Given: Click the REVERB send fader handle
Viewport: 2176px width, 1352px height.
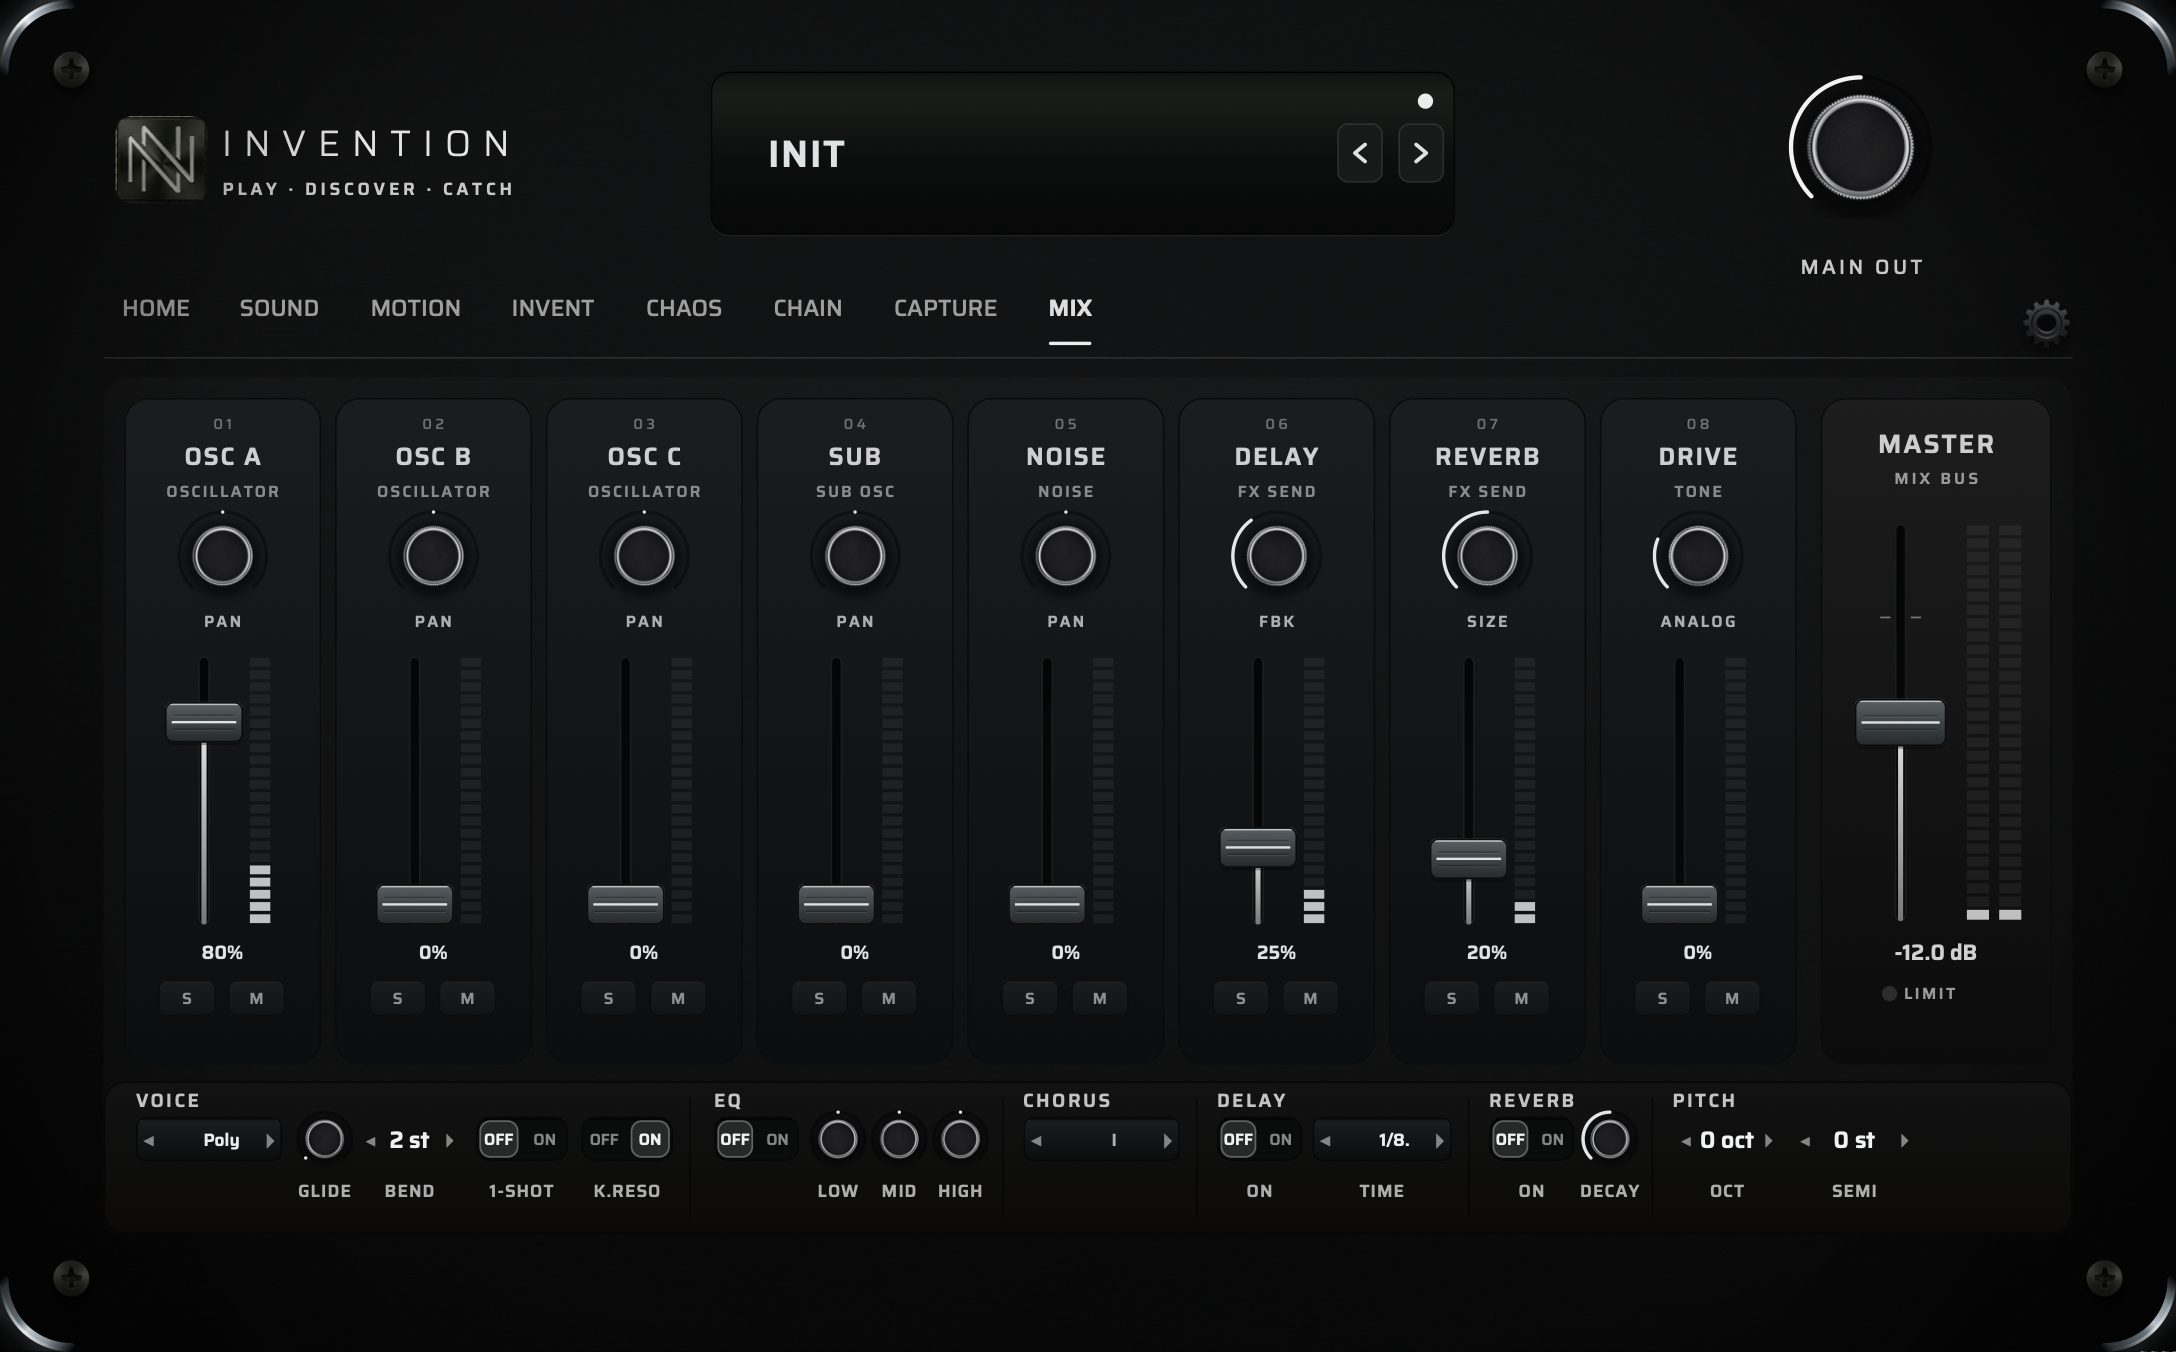Looking at the screenshot, I should 1468,858.
